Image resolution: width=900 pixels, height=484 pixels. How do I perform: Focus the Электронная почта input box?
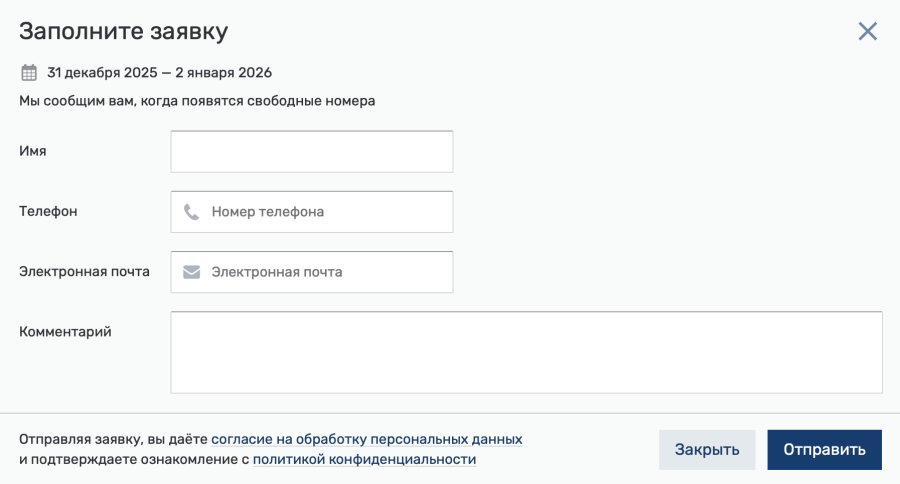[312, 272]
